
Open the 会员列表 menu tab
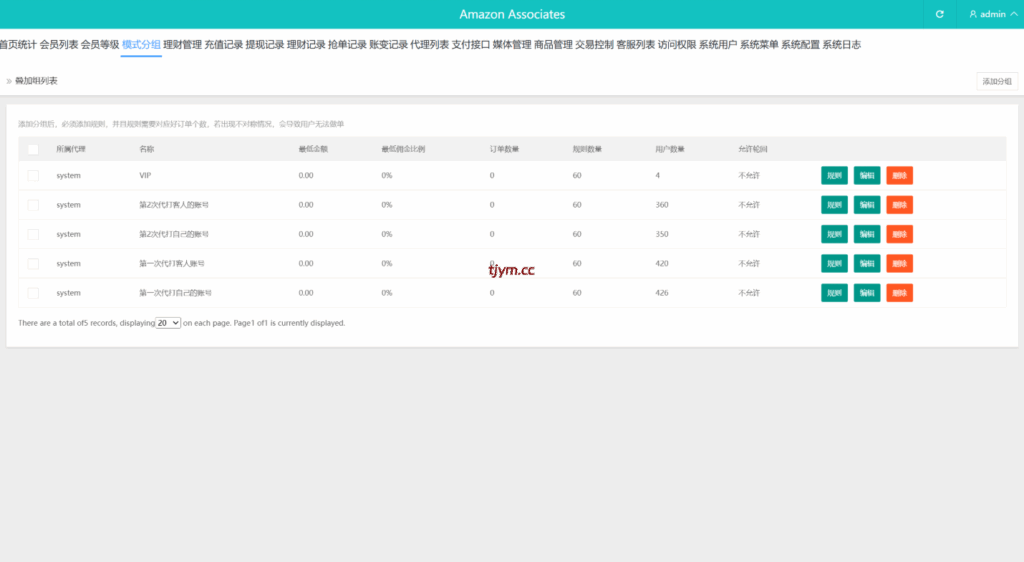point(59,45)
